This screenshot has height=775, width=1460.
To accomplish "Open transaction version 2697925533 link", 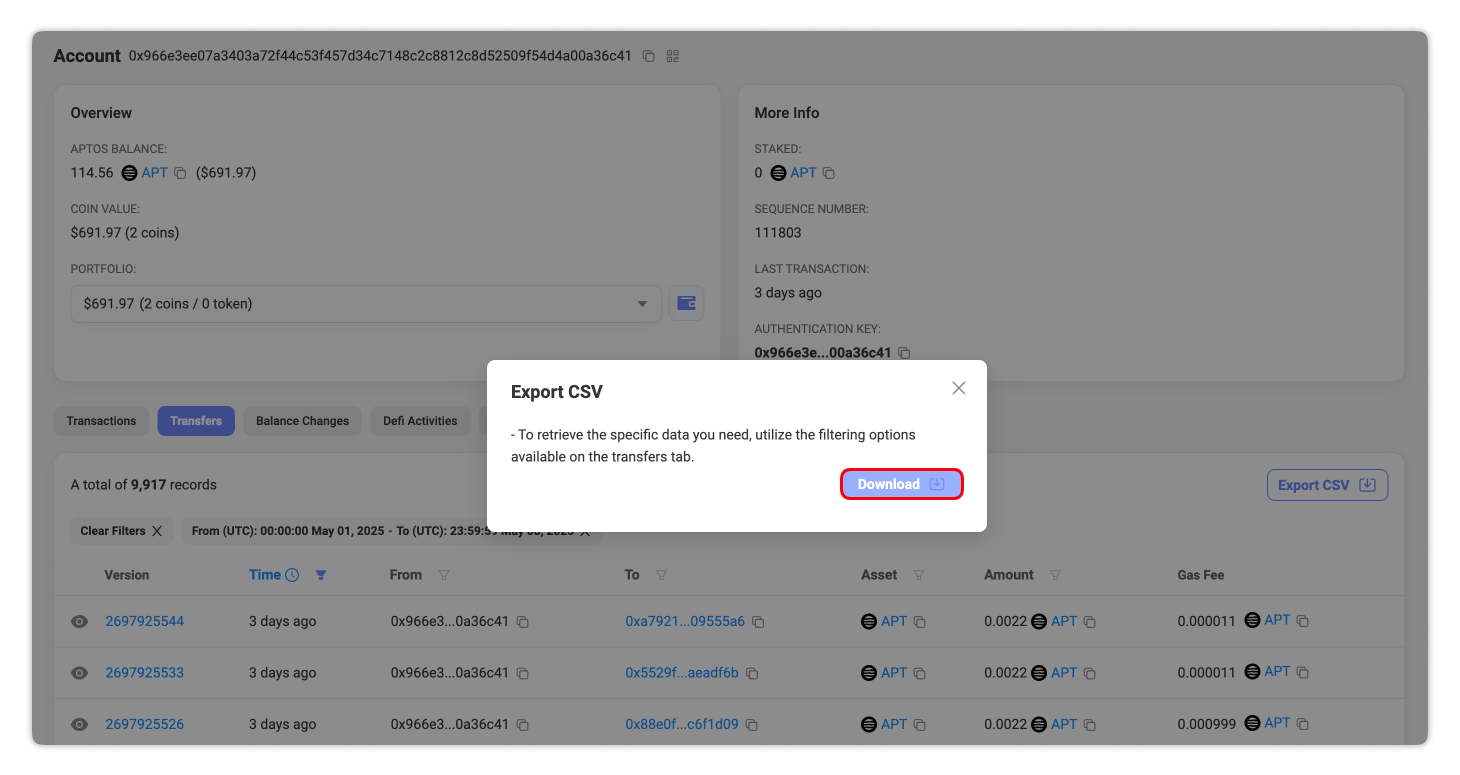I will [x=144, y=673].
